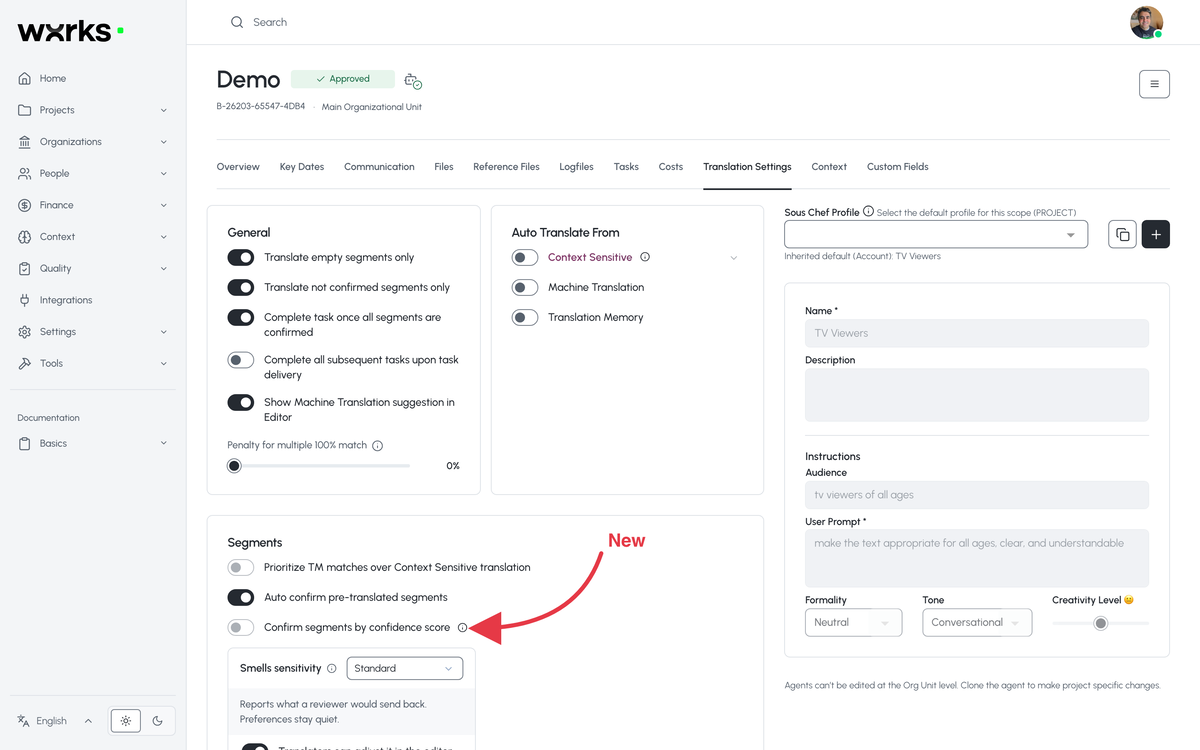Click the Organizations building icon
The image size is (1200, 750).
(x=25, y=142)
